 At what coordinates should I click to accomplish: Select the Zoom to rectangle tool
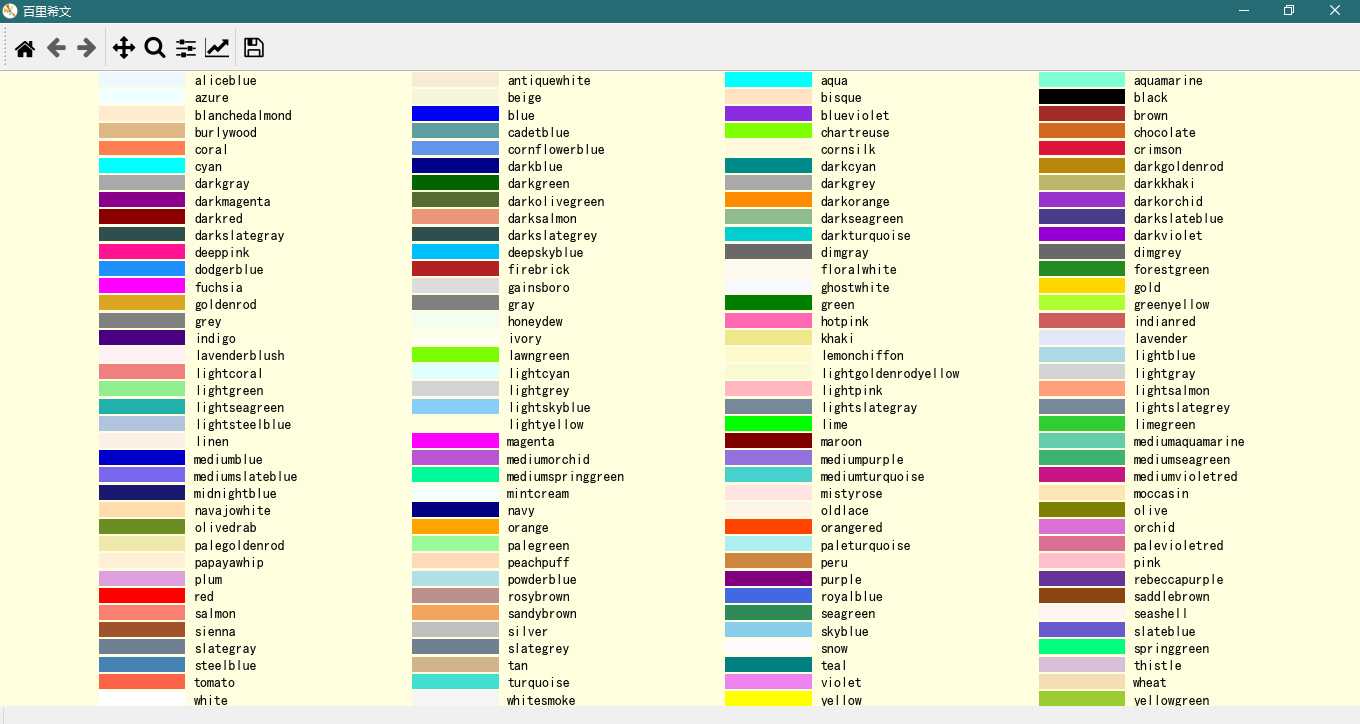(x=155, y=48)
